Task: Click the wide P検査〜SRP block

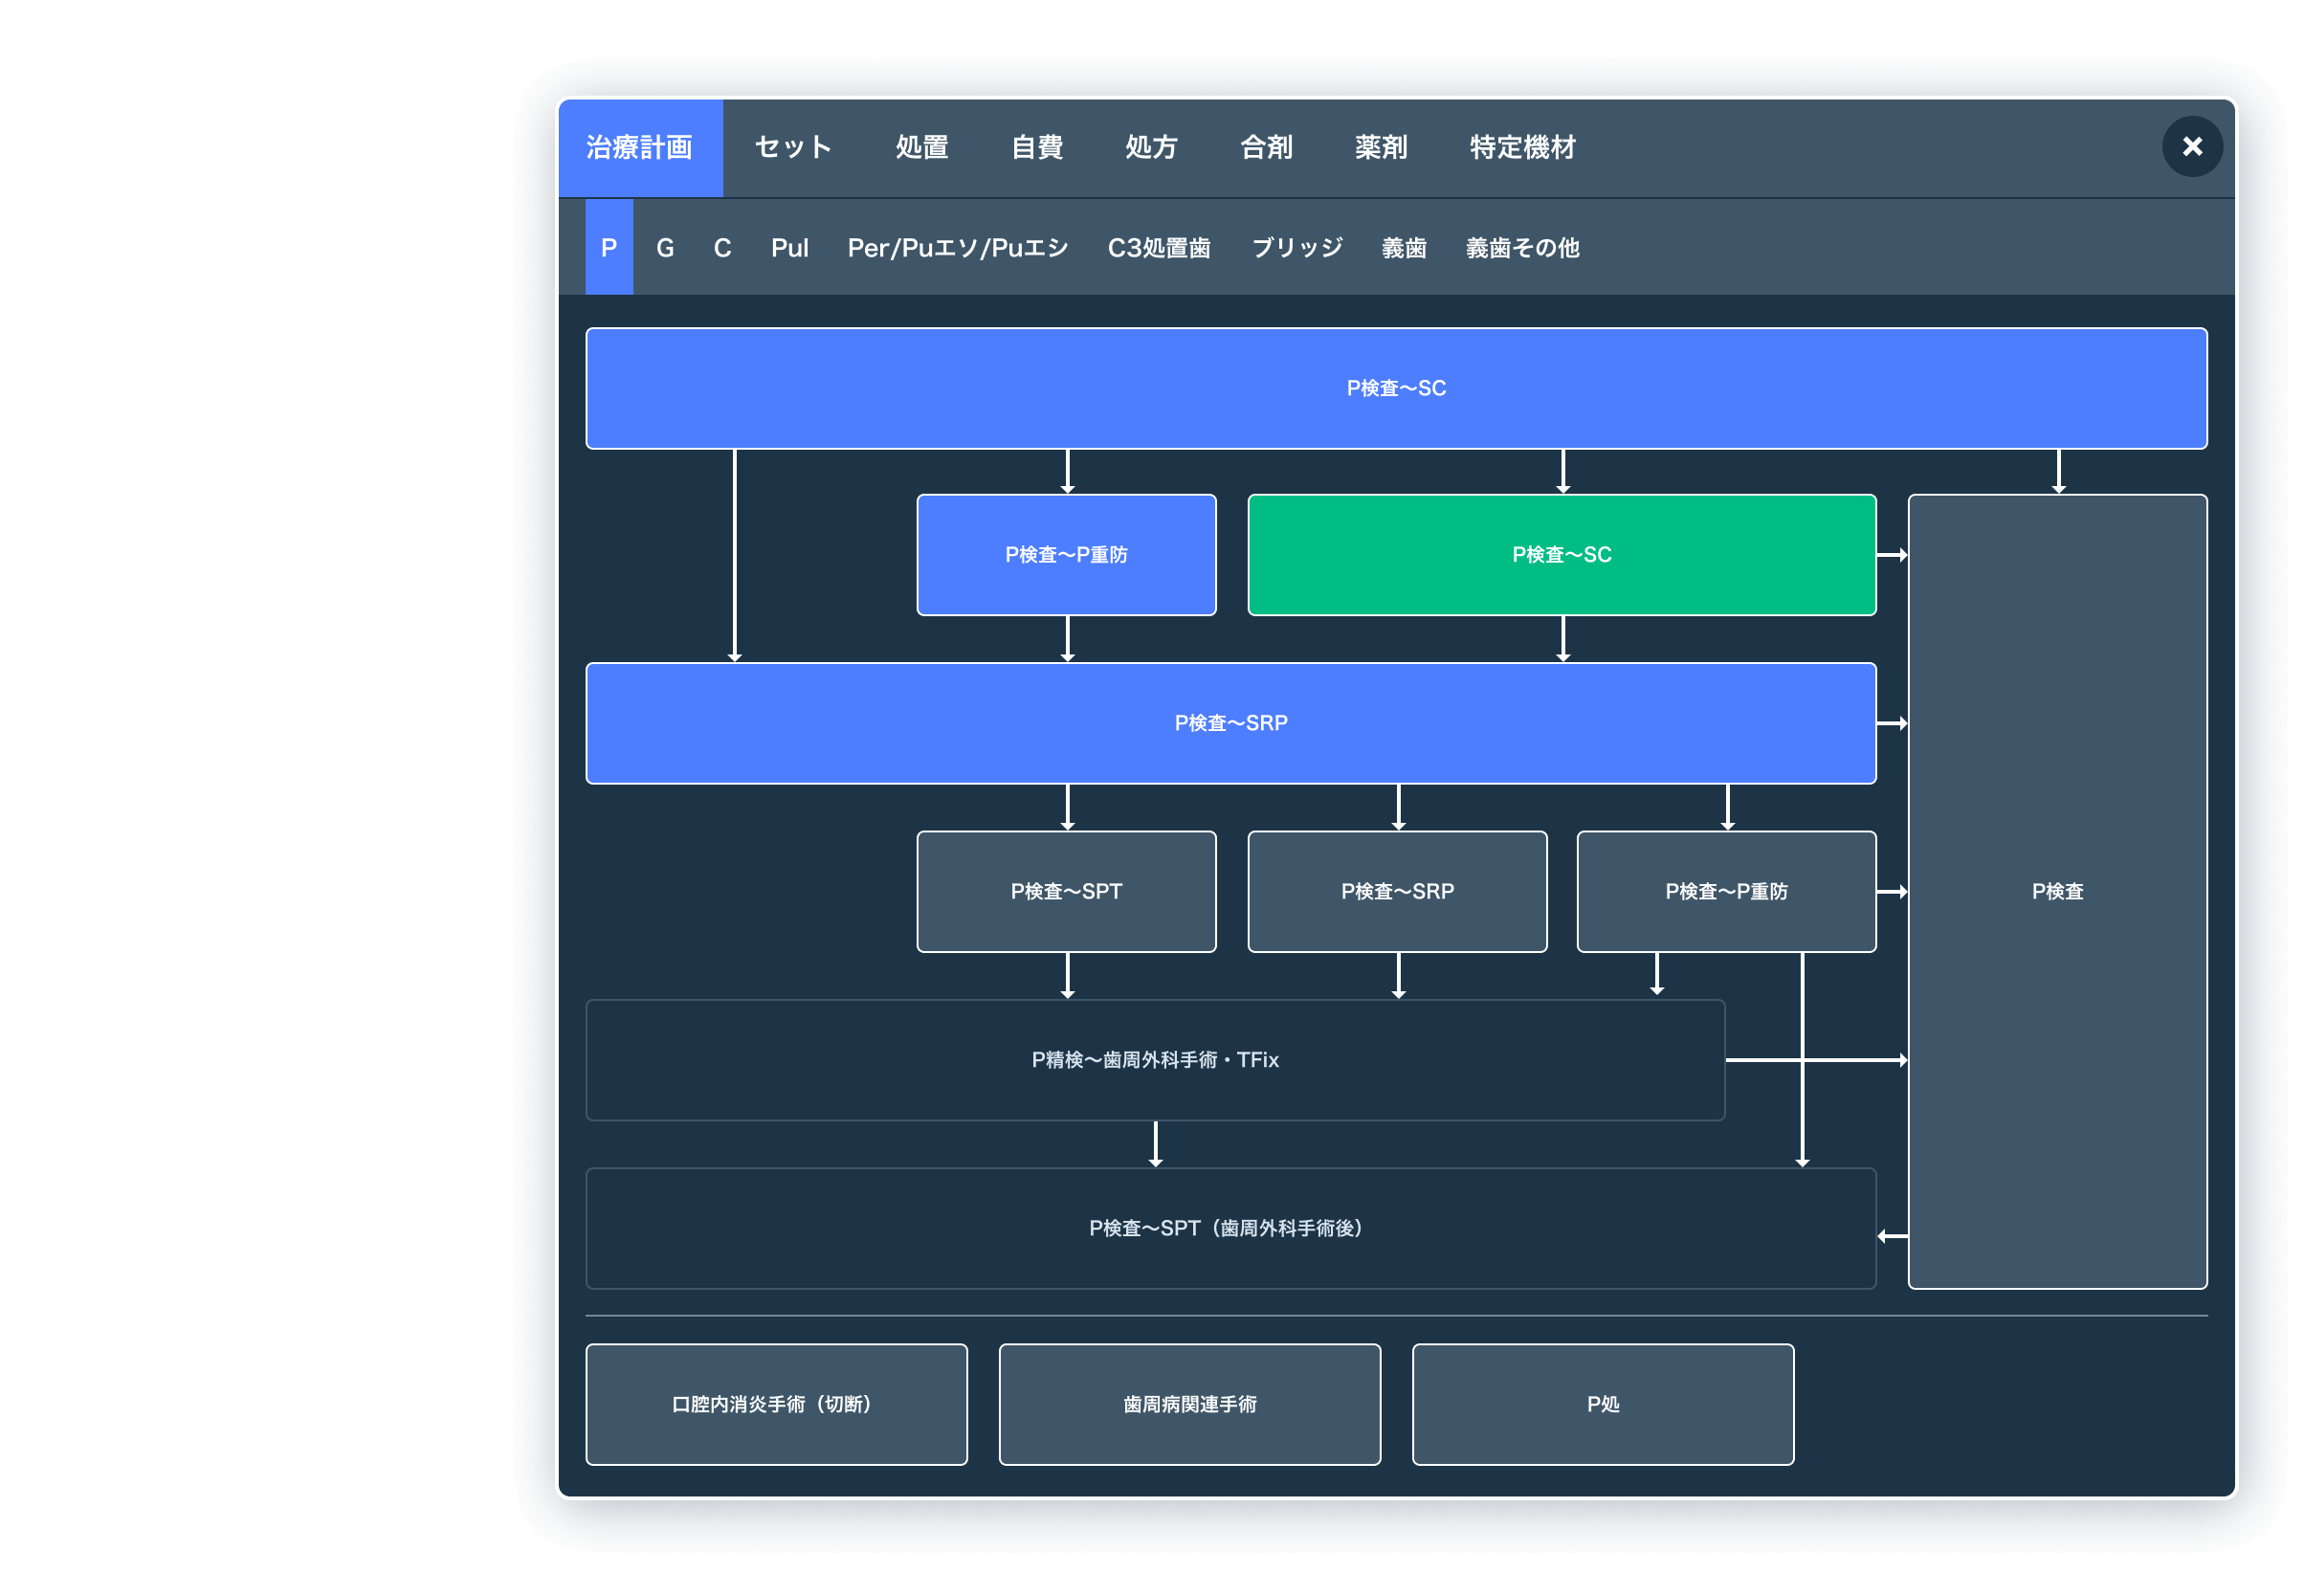Action: (1230, 723)
